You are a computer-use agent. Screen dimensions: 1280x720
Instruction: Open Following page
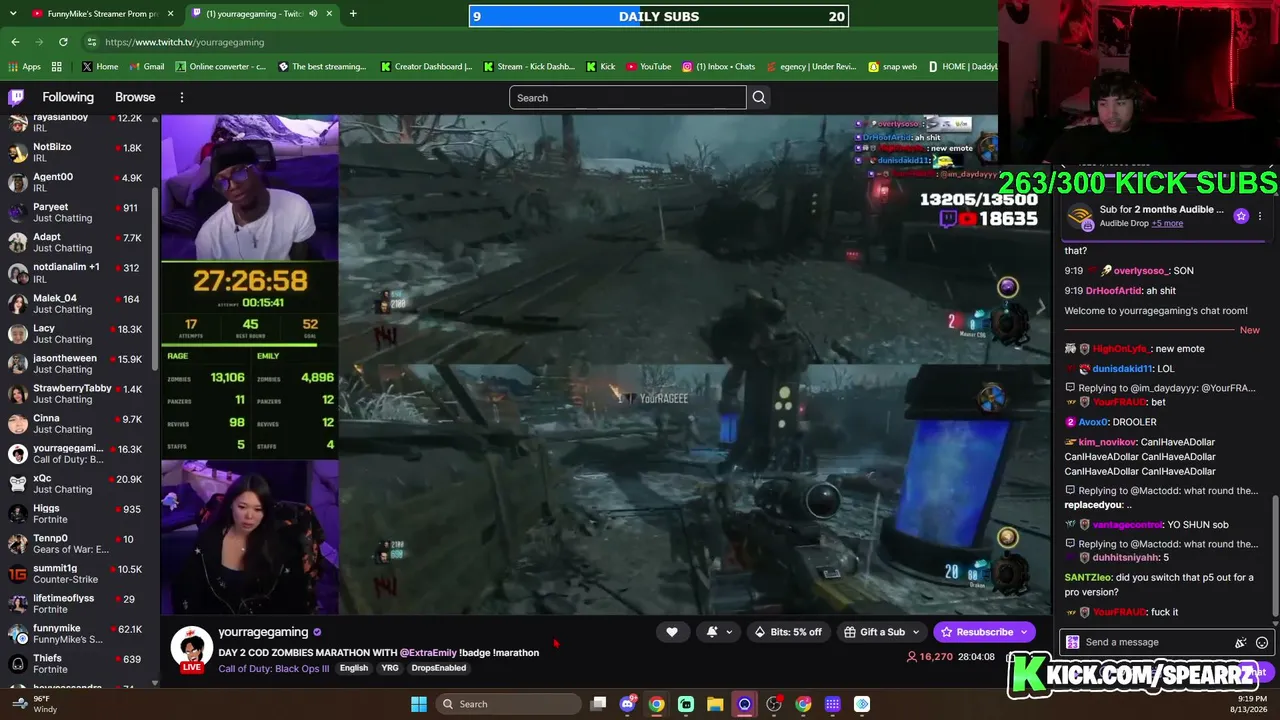[x=68, y=97]
